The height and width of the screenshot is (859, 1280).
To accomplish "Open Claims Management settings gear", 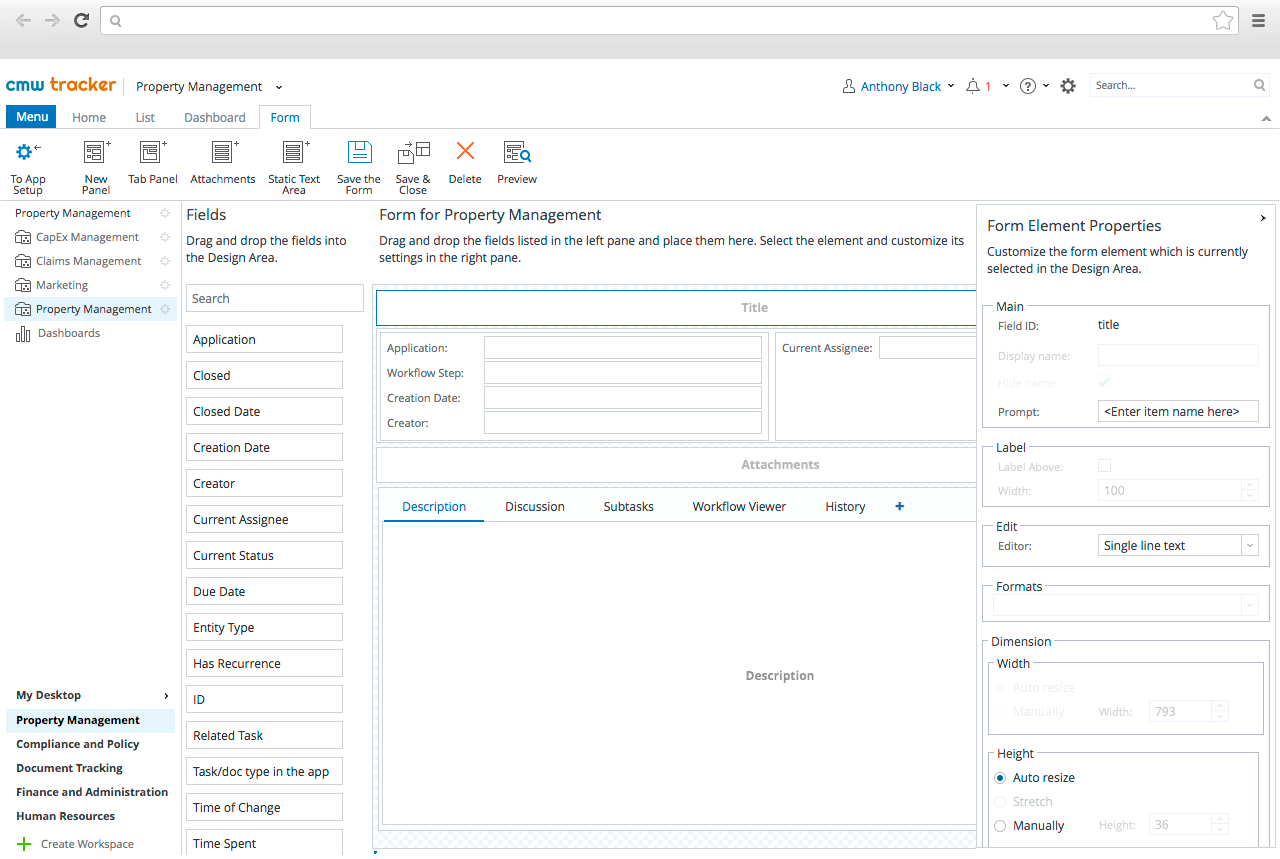I will point(165,261).
